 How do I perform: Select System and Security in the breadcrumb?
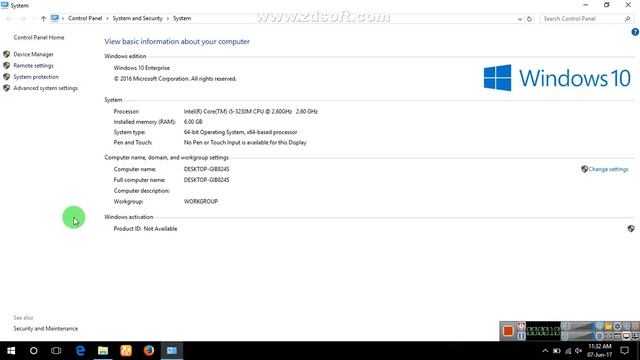[138, 18]
